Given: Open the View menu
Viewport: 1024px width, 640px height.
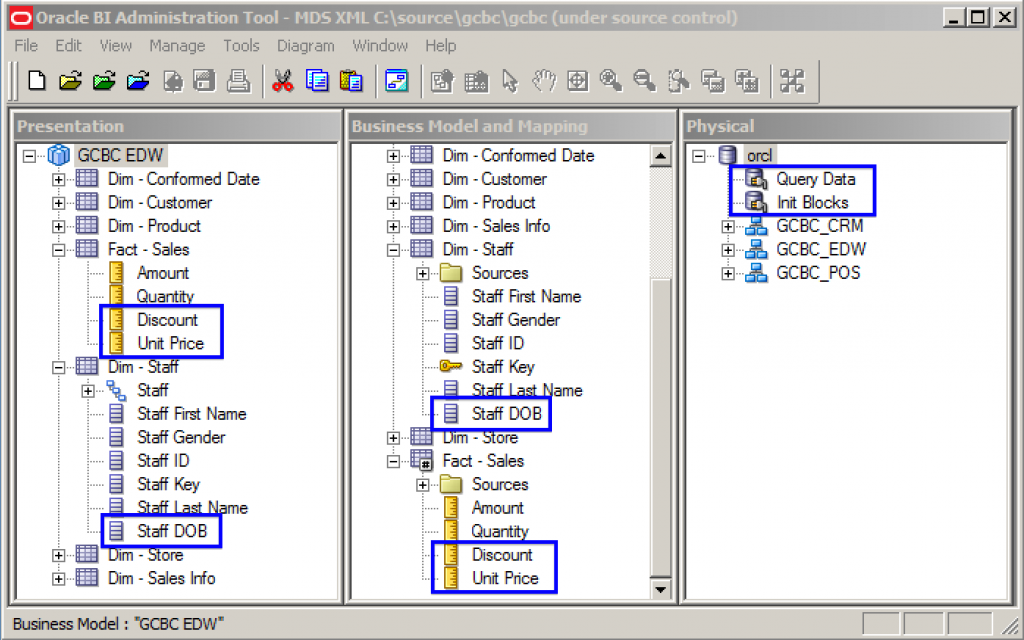Looking at the screenshot, I should [x=116, y=46].
